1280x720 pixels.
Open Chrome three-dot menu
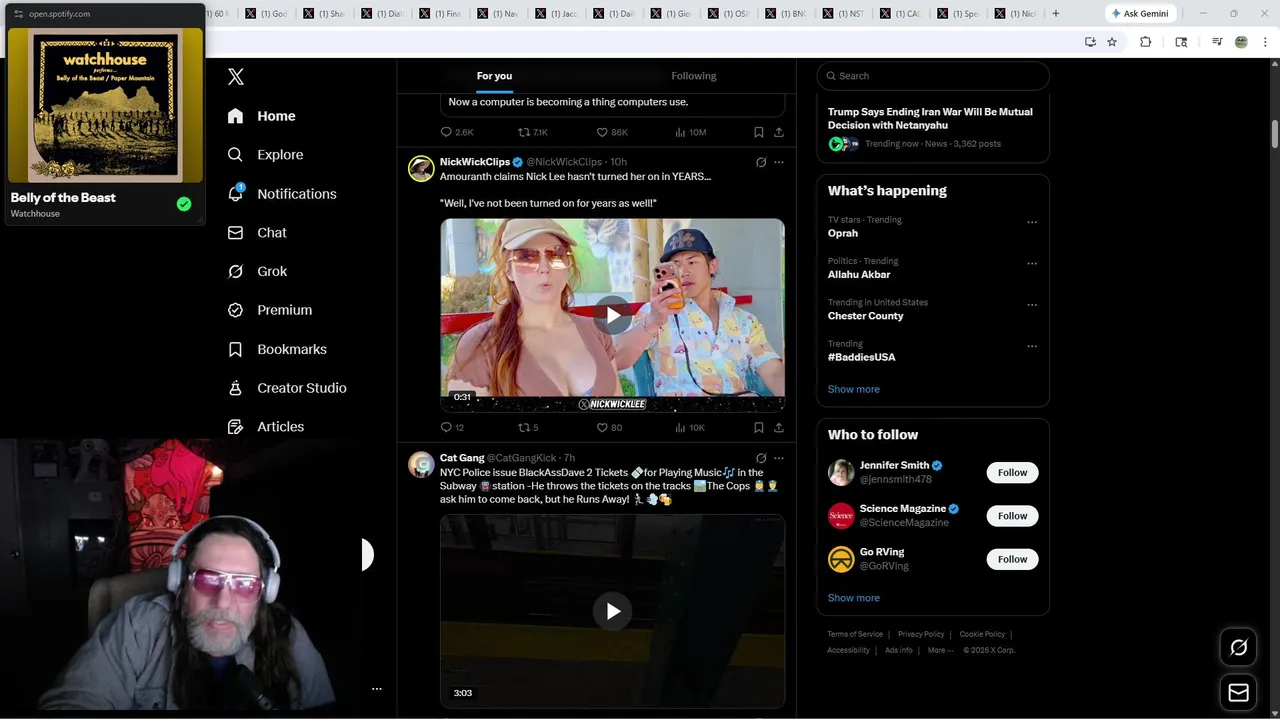(1266, 42)
